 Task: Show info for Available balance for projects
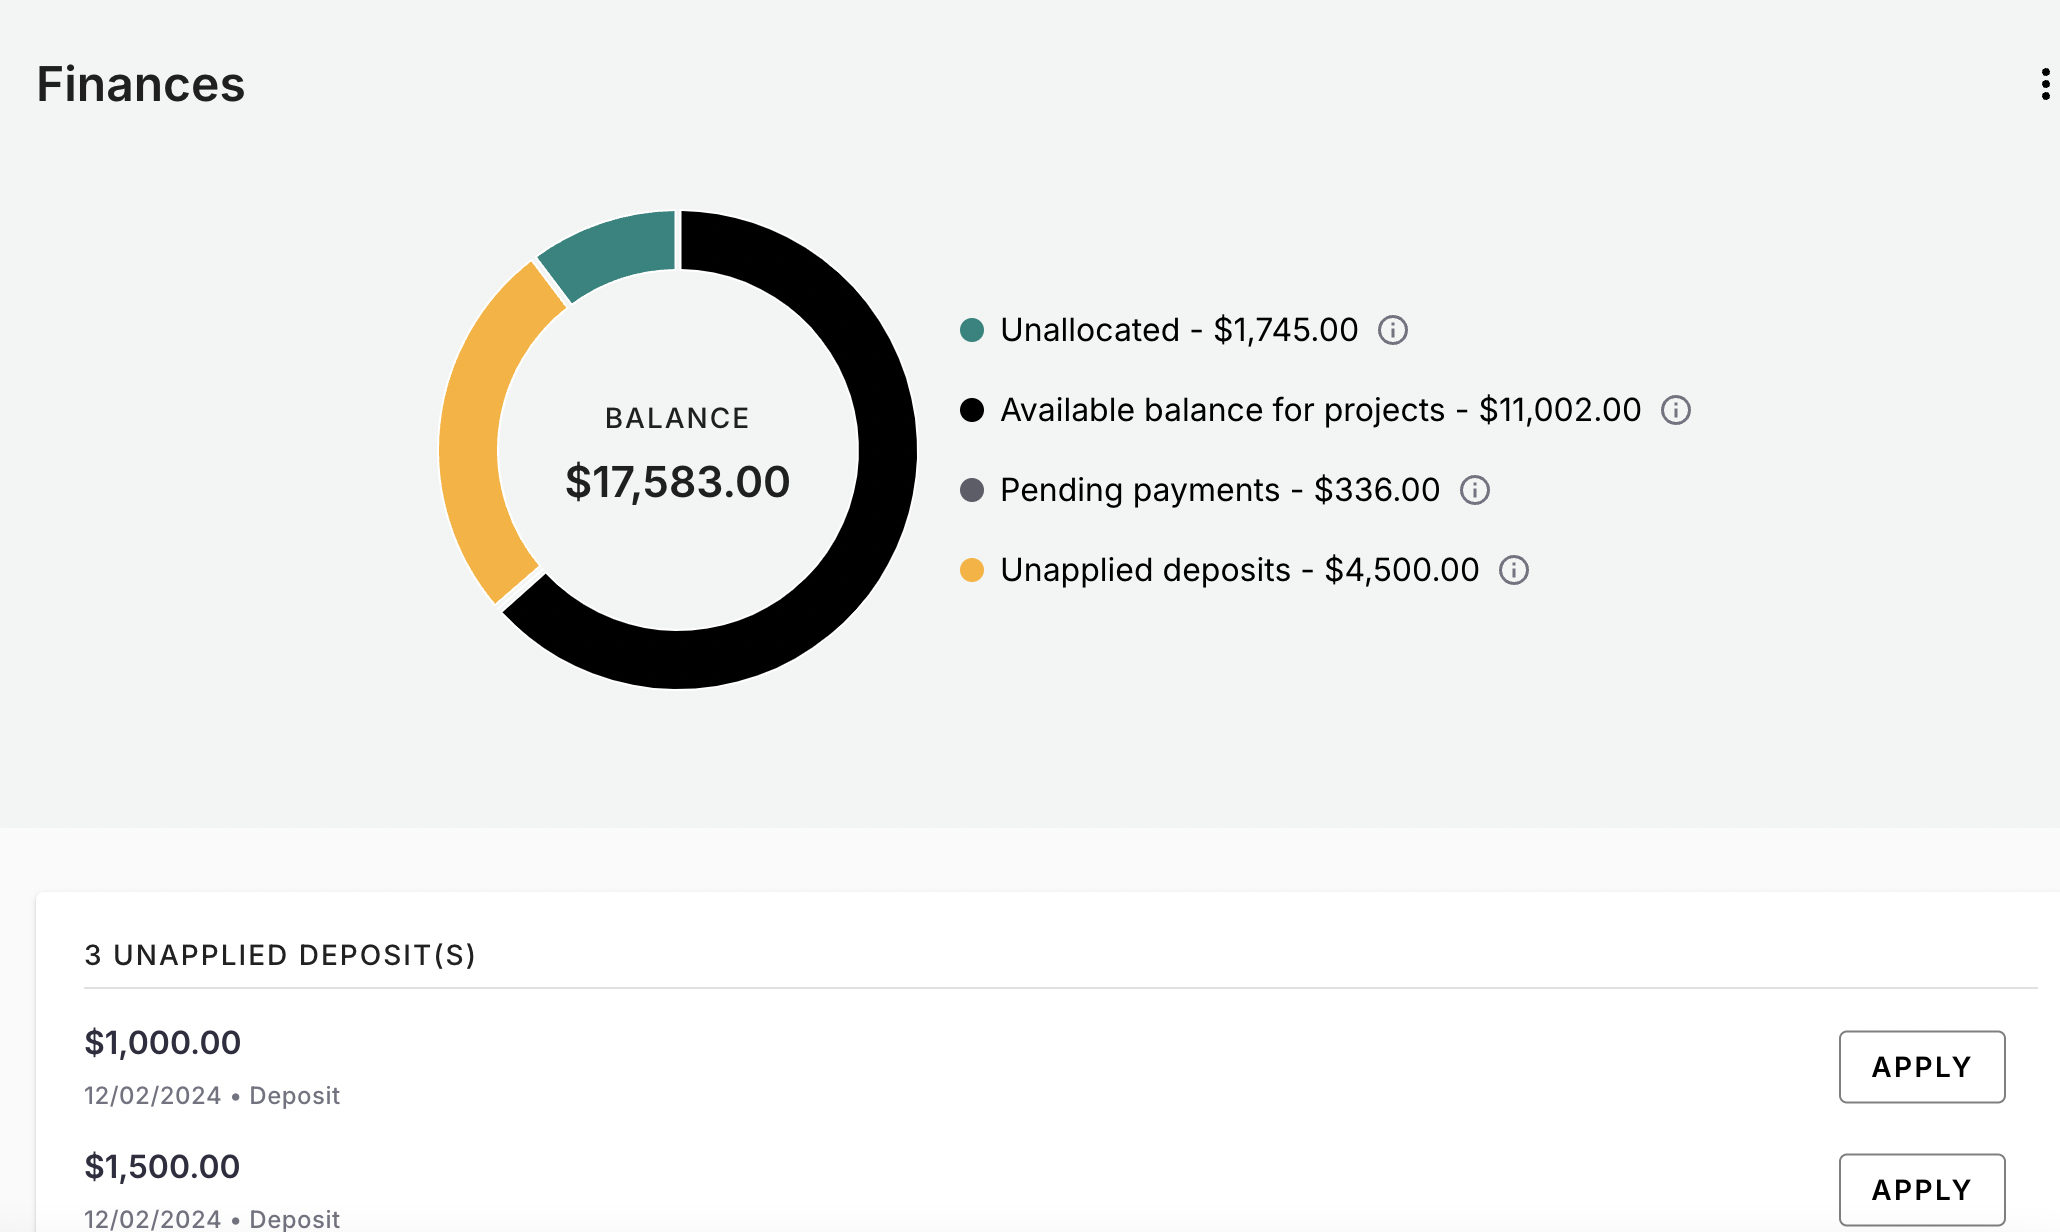click(x=1676, y=410)
